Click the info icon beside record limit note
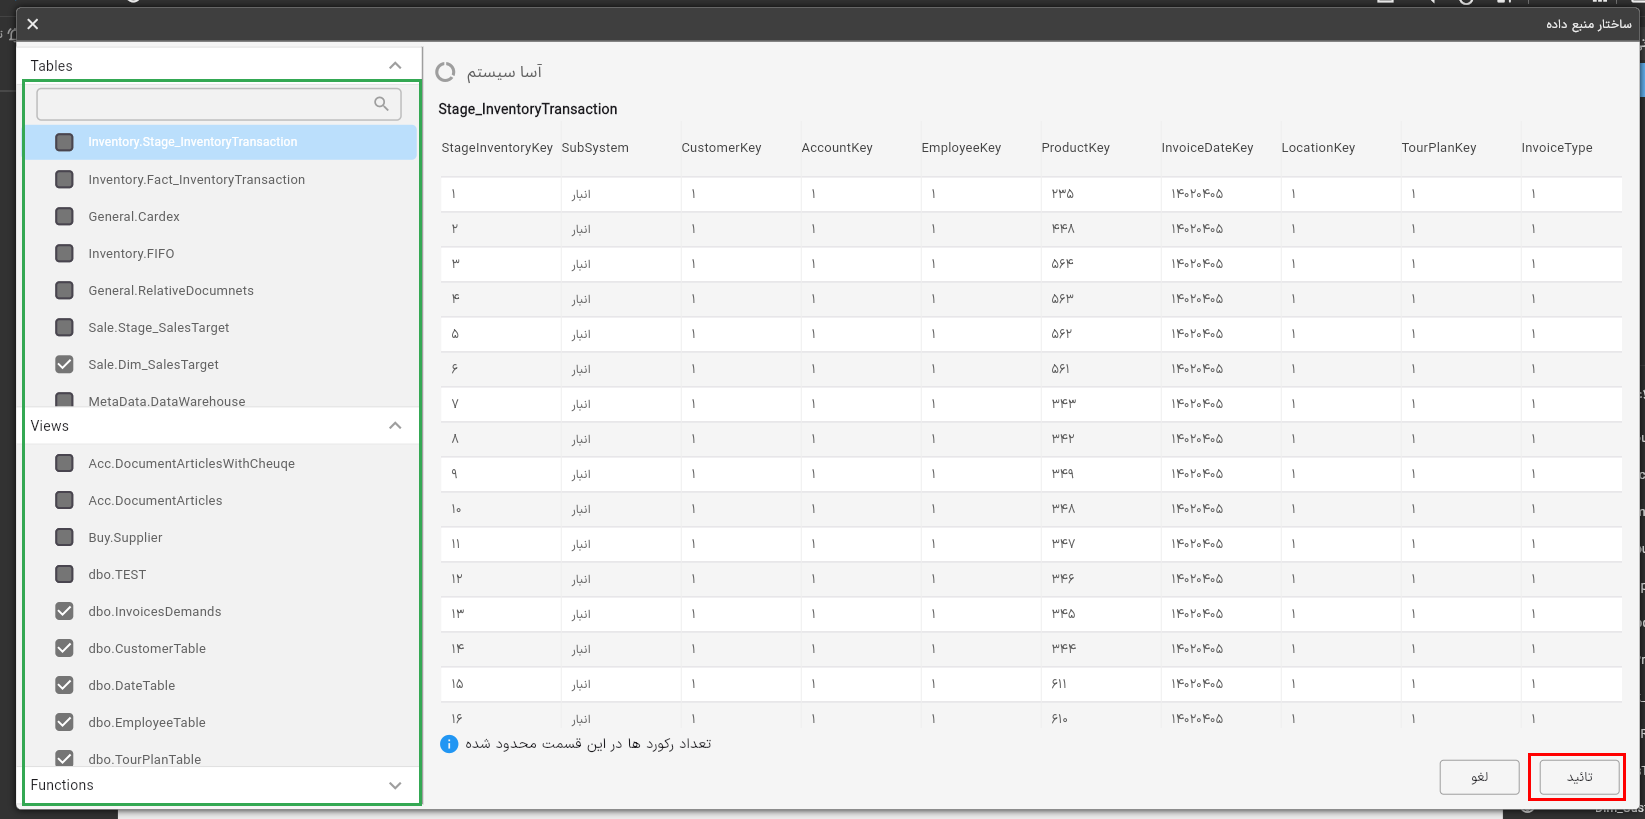 [449, 744]
